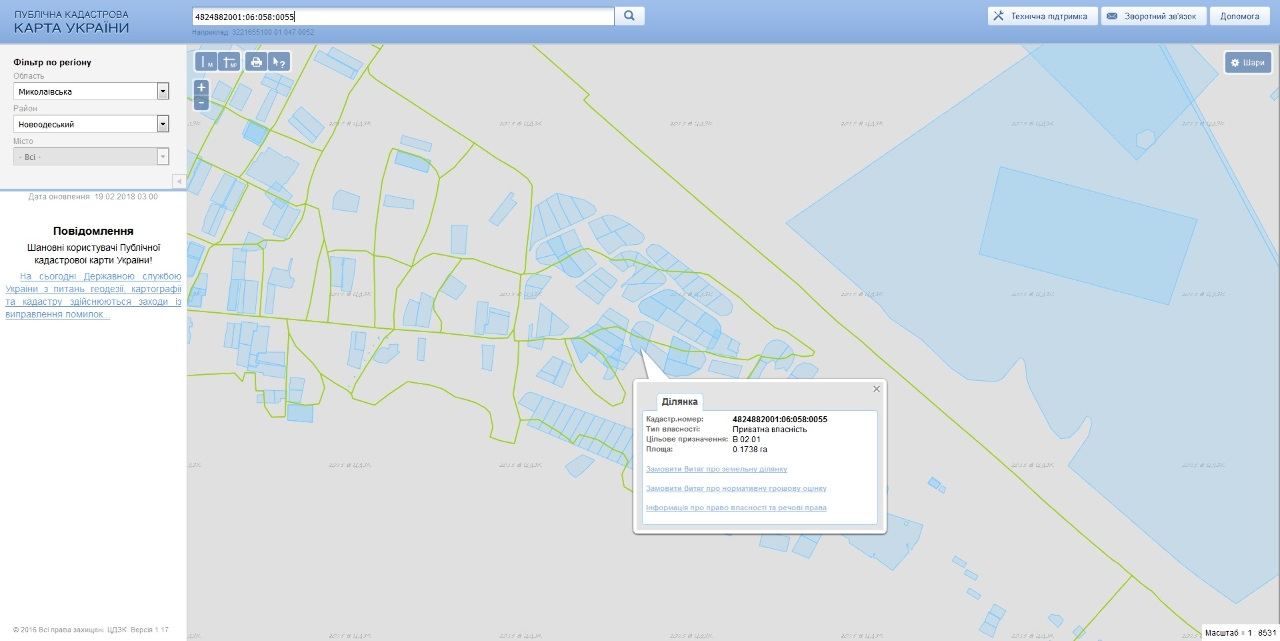This screenshot has width=1280, height=641.
Task: Select the distance measurement tool
Action: 206,62
